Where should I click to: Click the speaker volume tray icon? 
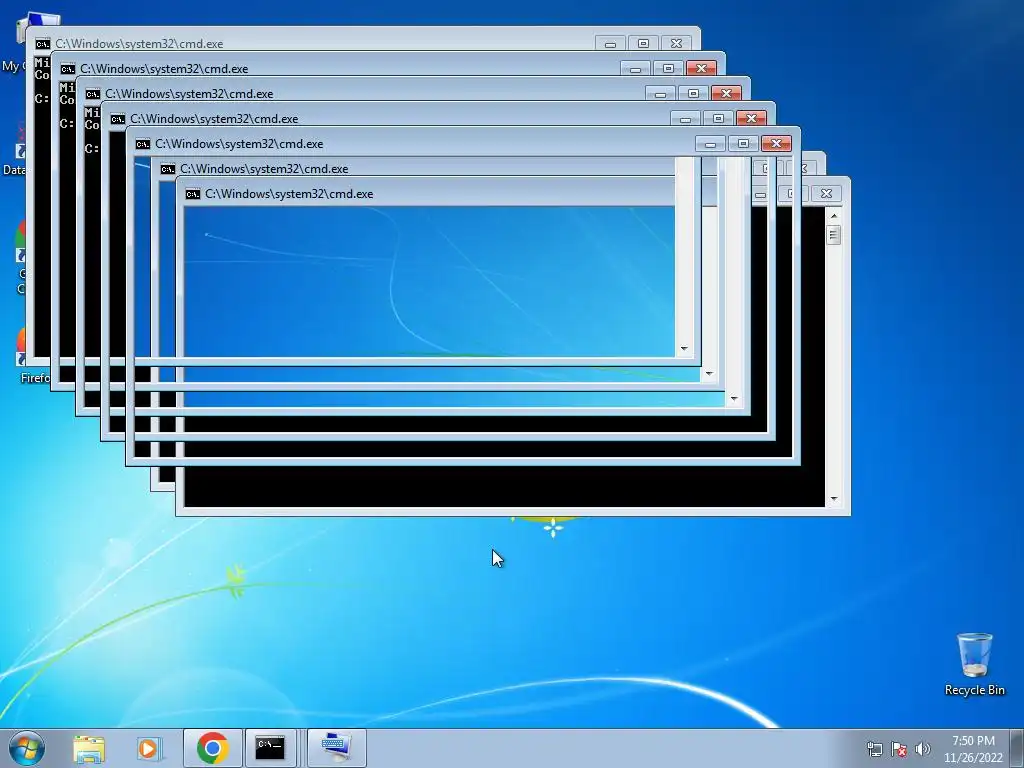[922, 749]
